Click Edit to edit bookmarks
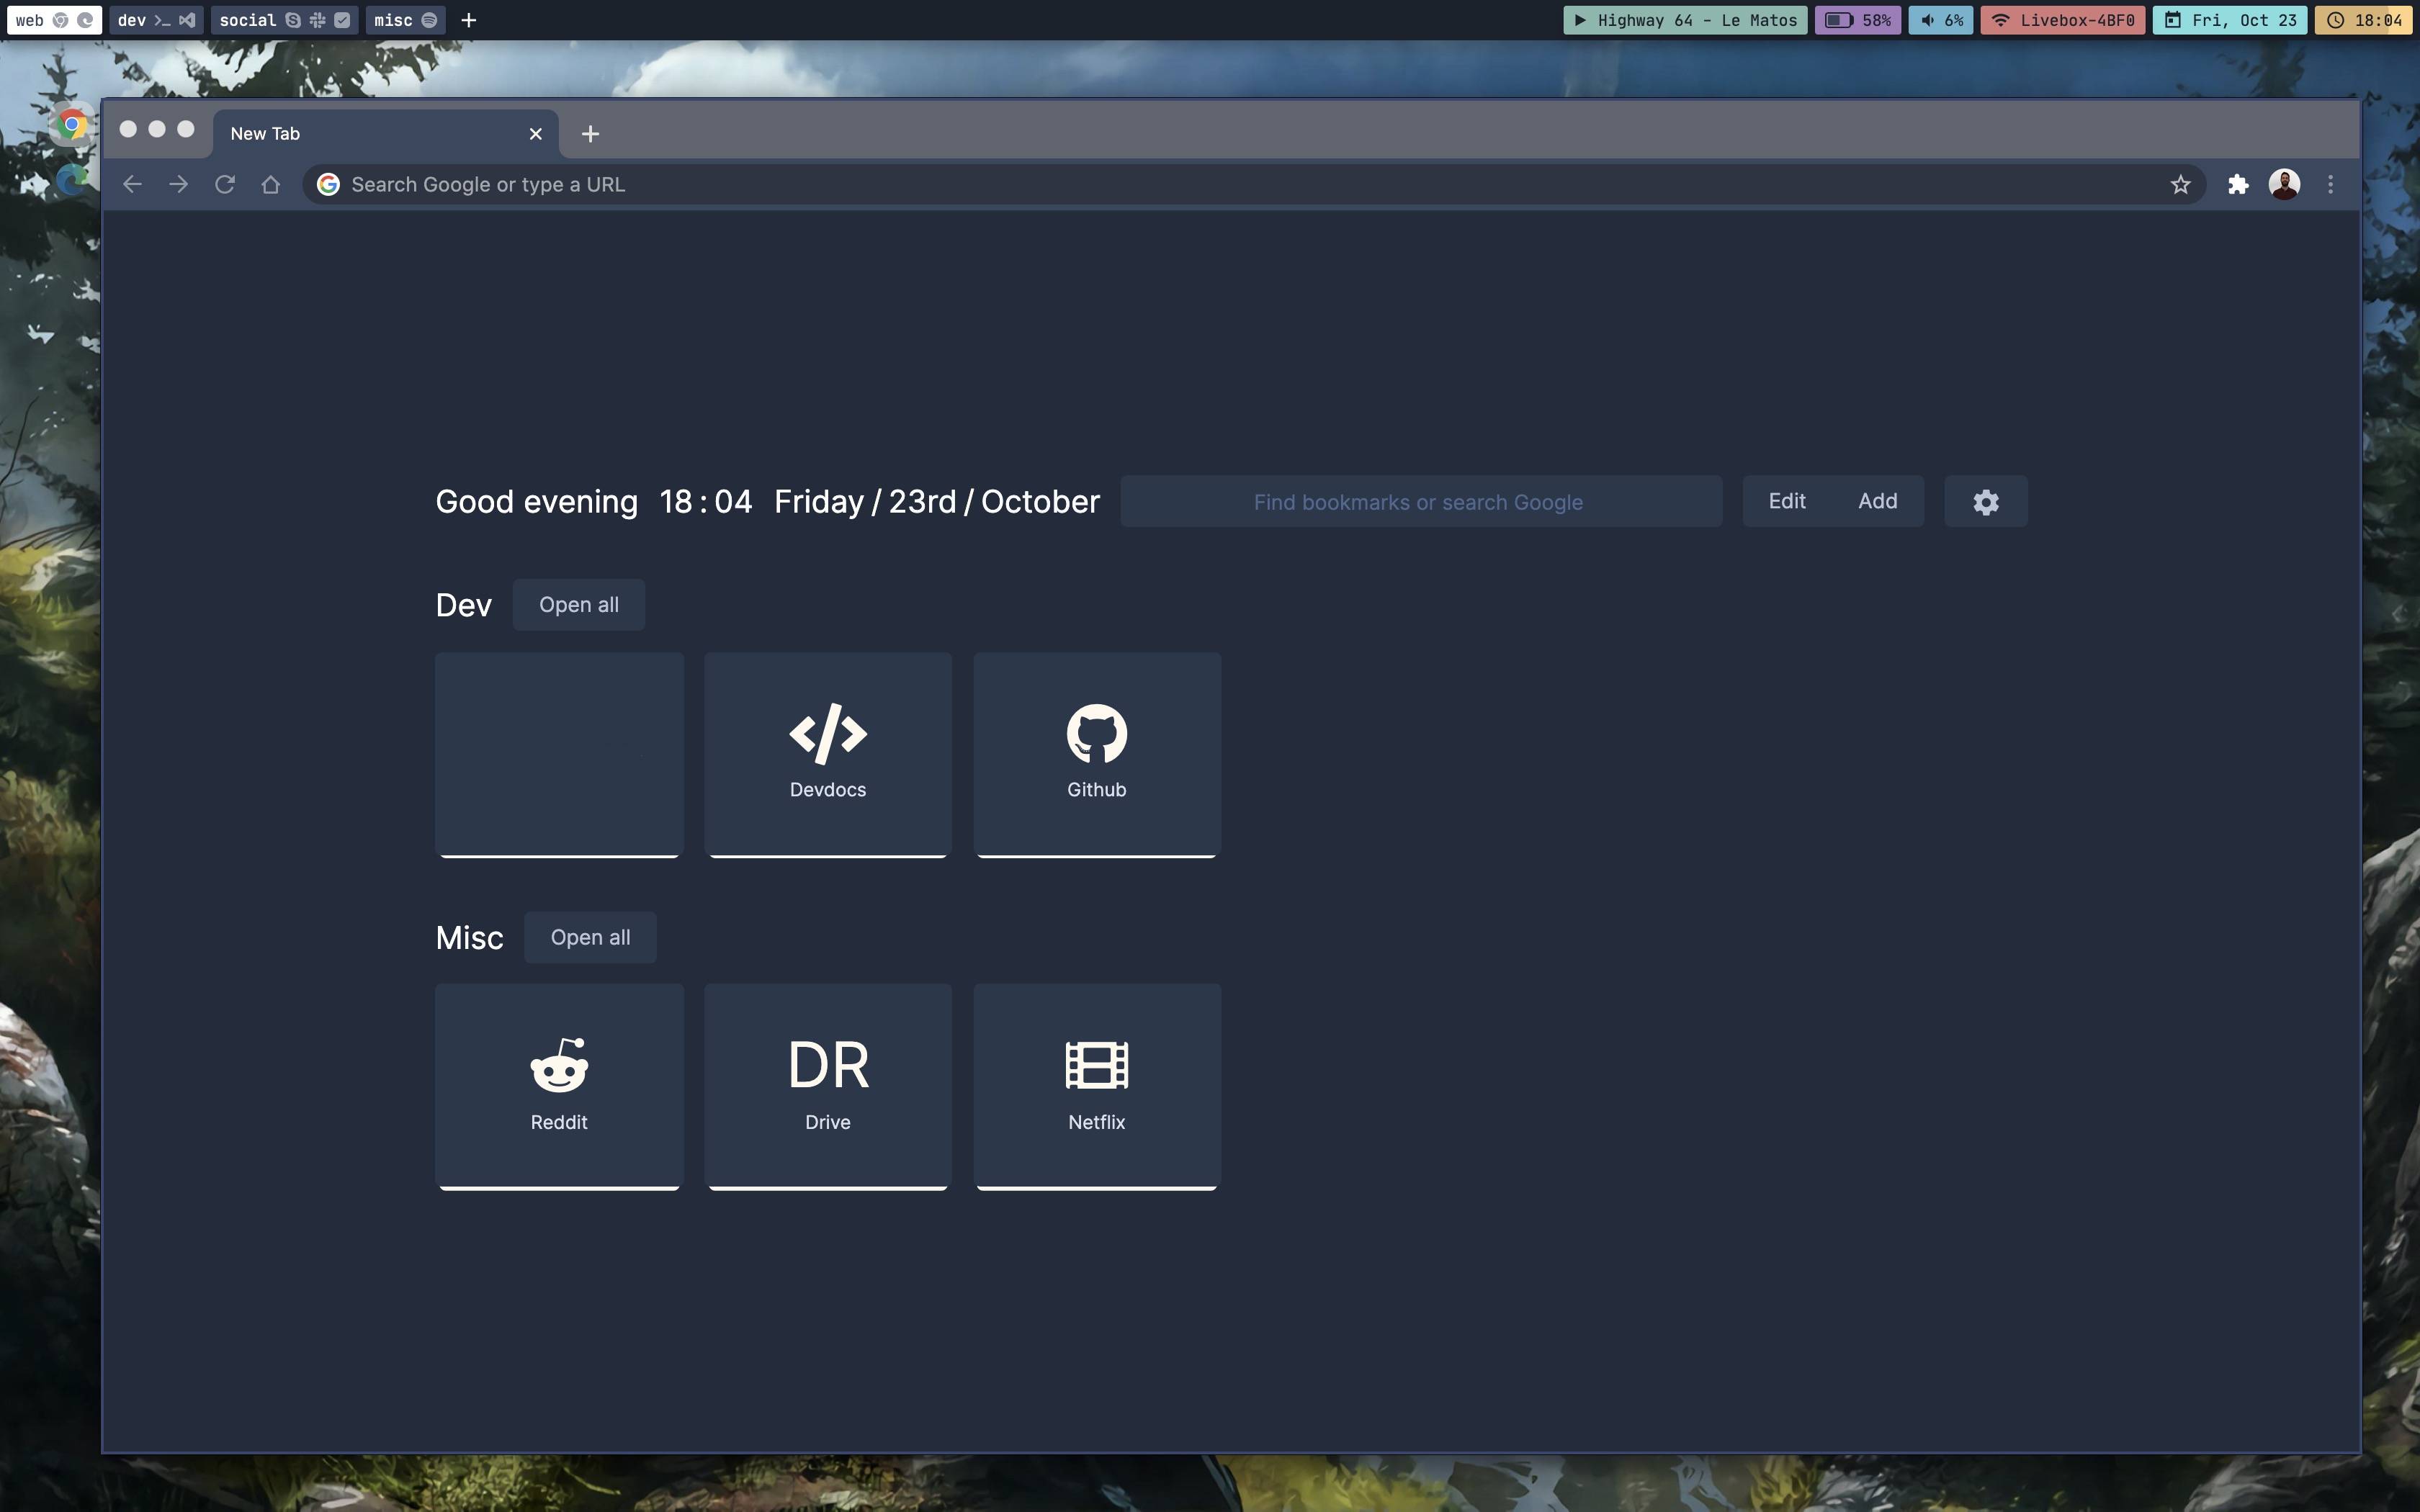 [x=1786, y=502]
